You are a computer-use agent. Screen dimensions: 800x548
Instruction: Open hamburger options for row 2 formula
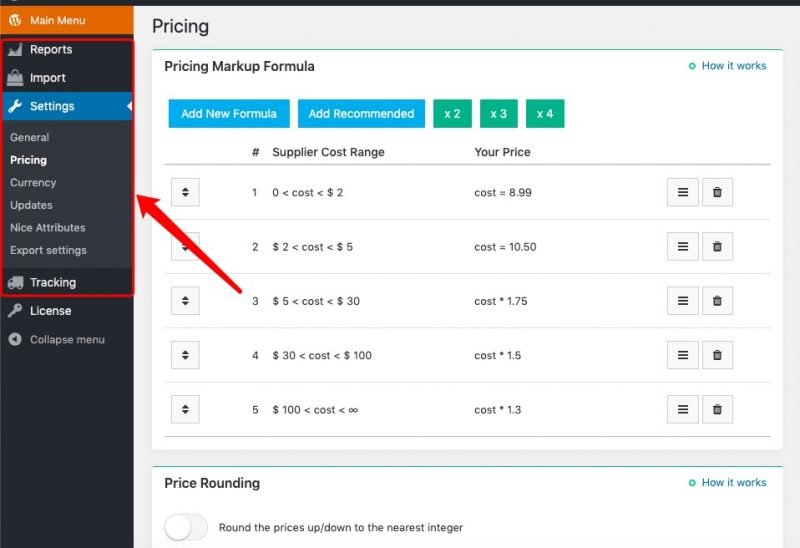(x=683, y=246)
